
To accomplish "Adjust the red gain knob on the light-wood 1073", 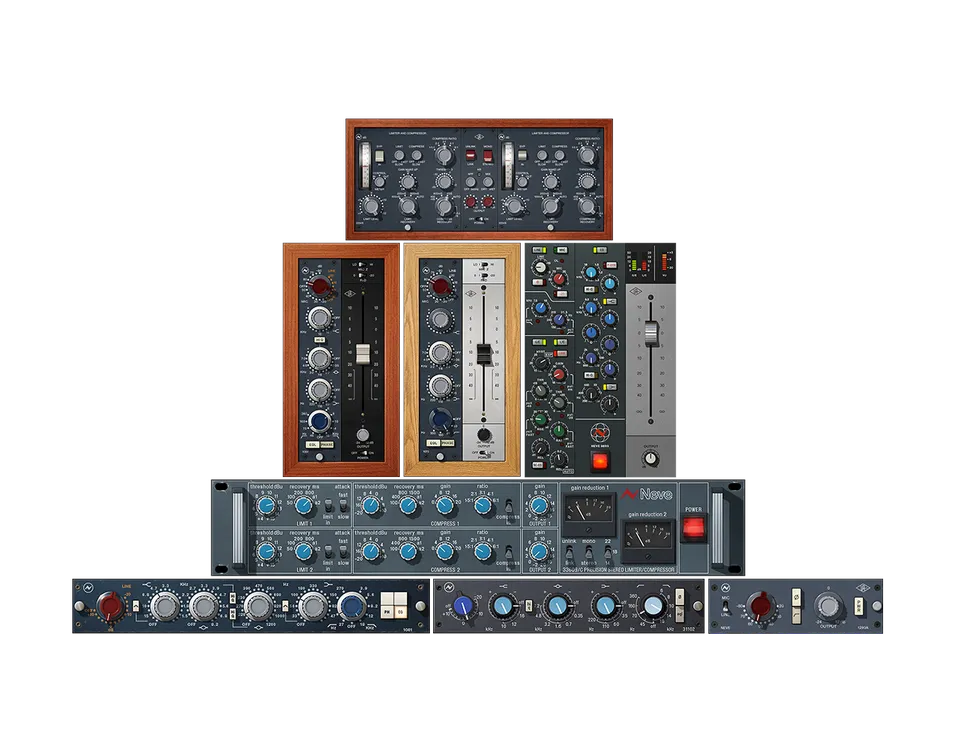I will pos(440,285).
